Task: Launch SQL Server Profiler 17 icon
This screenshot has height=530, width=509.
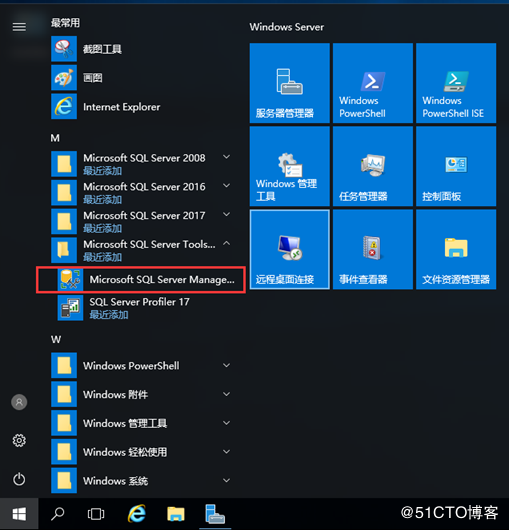Action: pos(70,308)
